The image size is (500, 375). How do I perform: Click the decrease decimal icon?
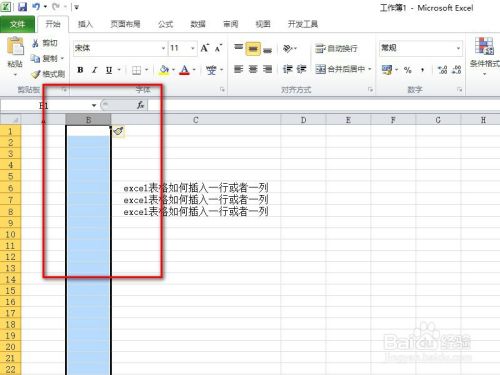coord(457,70)
